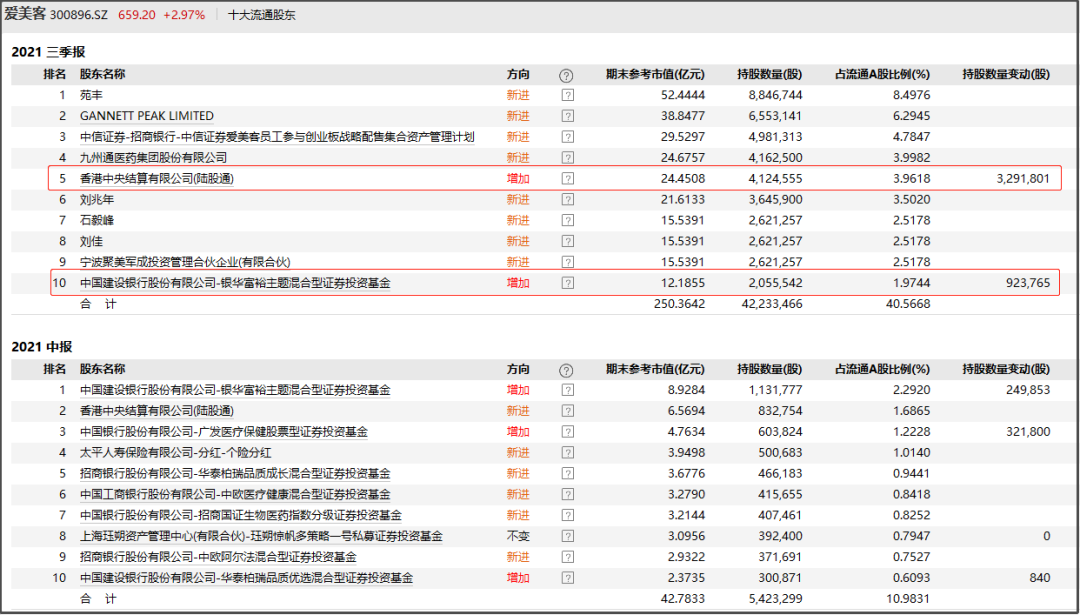Click the question mark icon for 招商国证生物医药指数 fund
The image size is (1080, 615).
(x=568, y=515)
